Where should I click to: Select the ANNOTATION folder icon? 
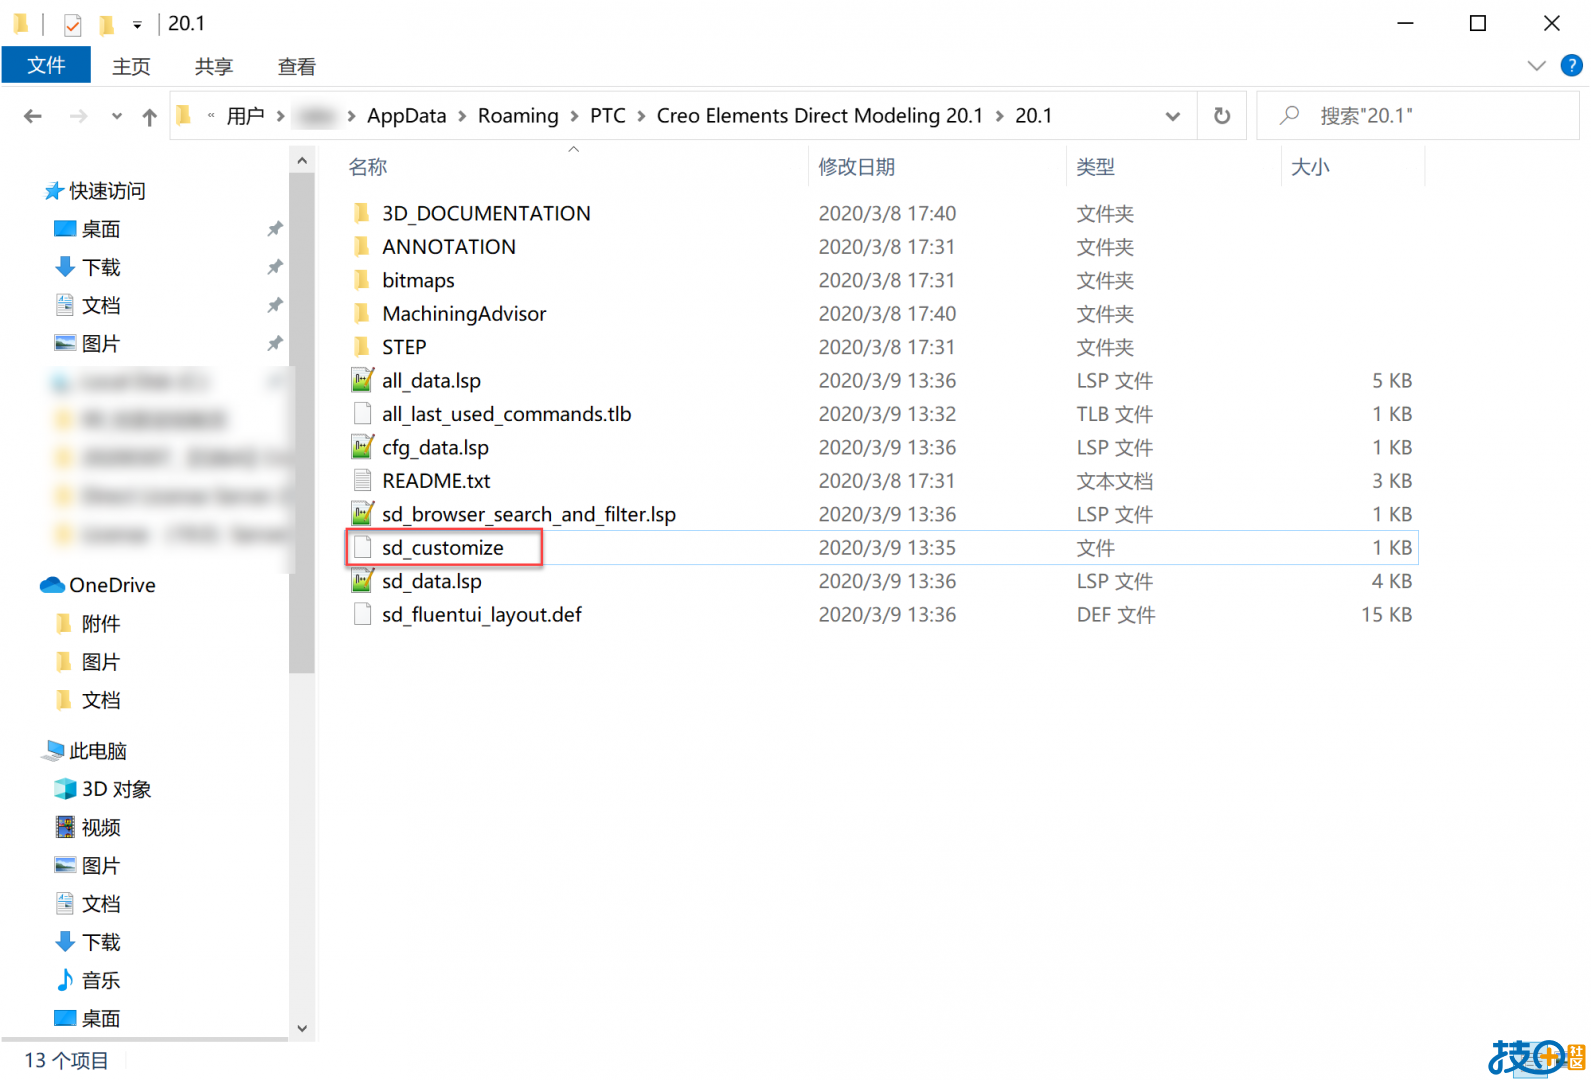click(x=362, y=247)
